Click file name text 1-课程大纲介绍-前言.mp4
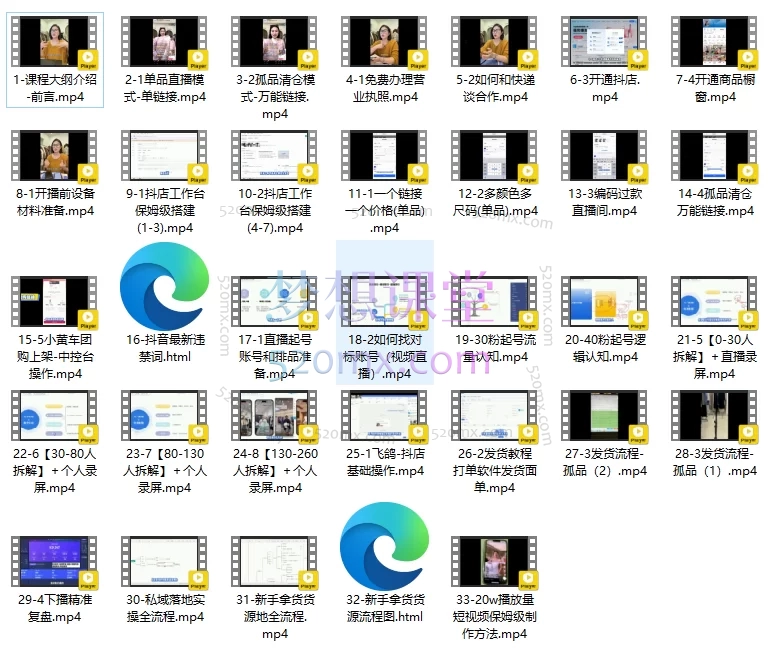Image resolution: width=773 pixels, height=651 pixels. (55, 88)
